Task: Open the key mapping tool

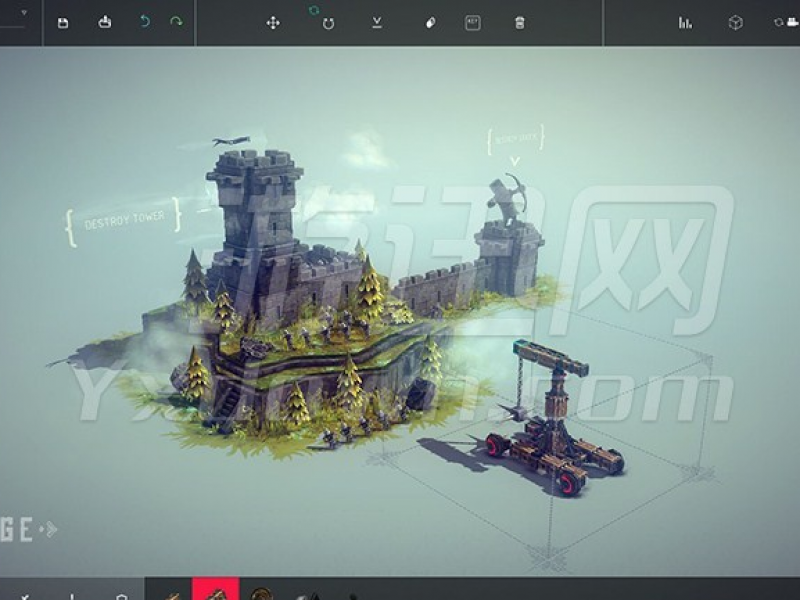Action: (x=473, y=22)
